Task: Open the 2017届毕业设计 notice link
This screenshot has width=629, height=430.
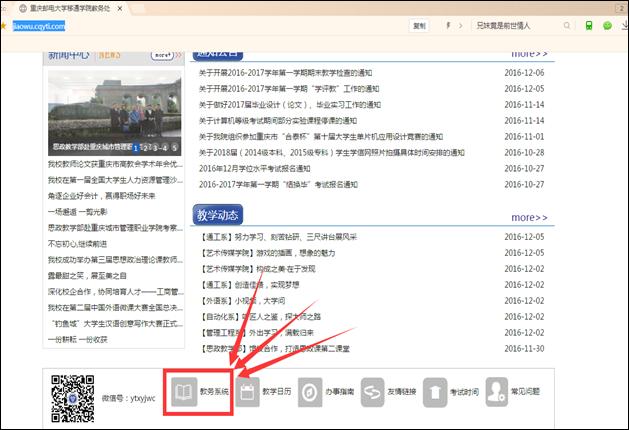Action: tap(289, 104)
